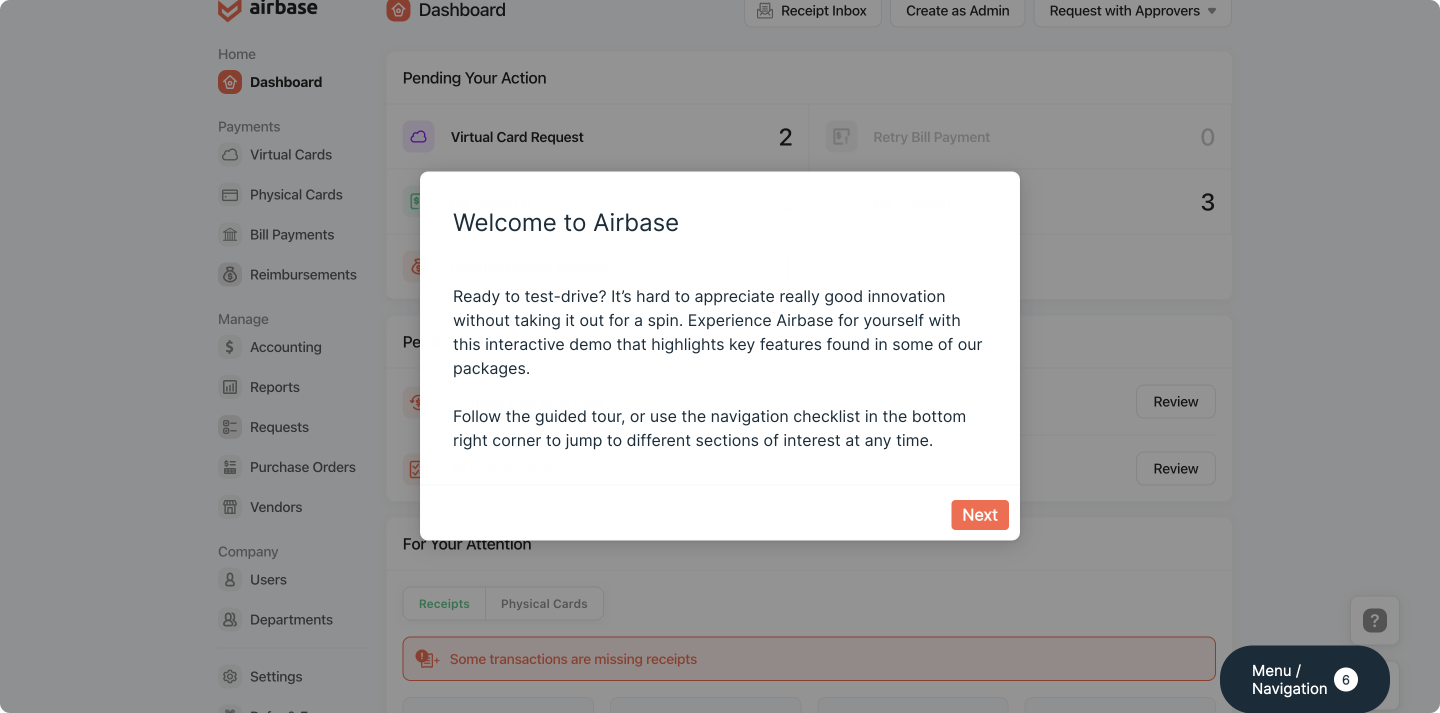Image resolution: width=1440 pixels, height=713 pixels.
Task: Click the Departments sidebar label
Action: (x=291, y=620)
